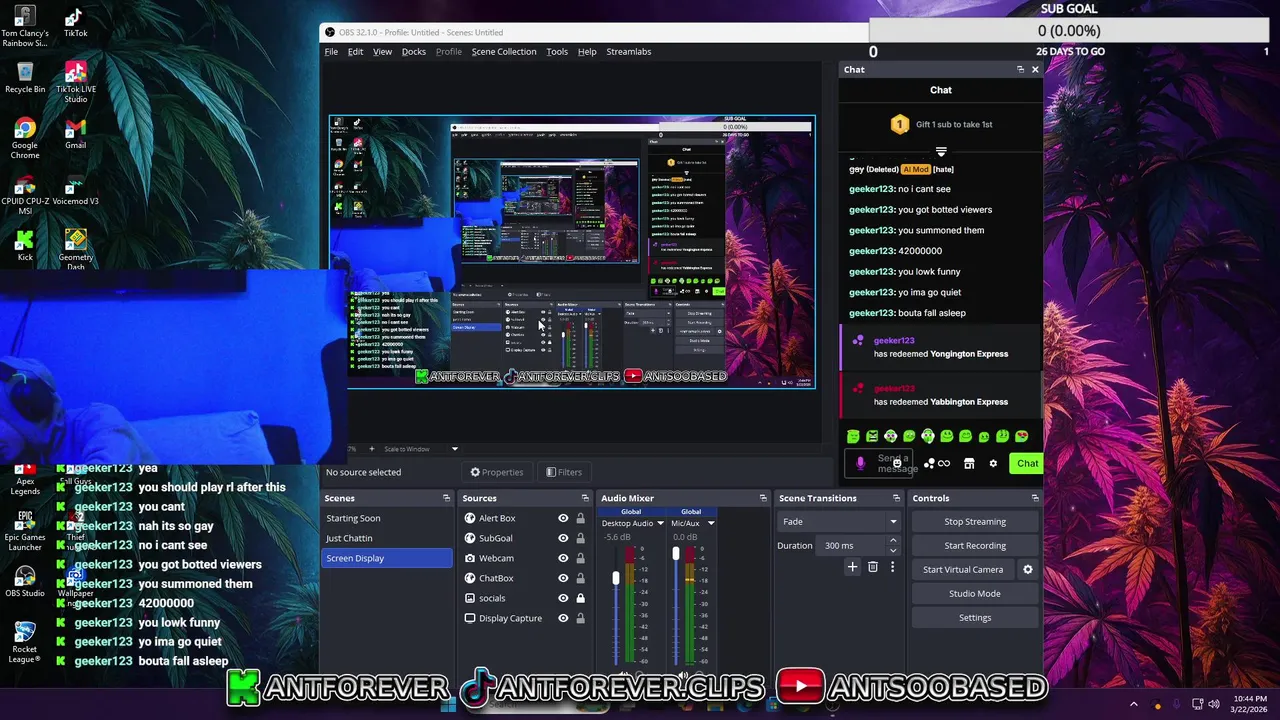Screen dimensions: 1280x720
Task: Toggle visibility of Alert Box source
Action: point(563,518)
